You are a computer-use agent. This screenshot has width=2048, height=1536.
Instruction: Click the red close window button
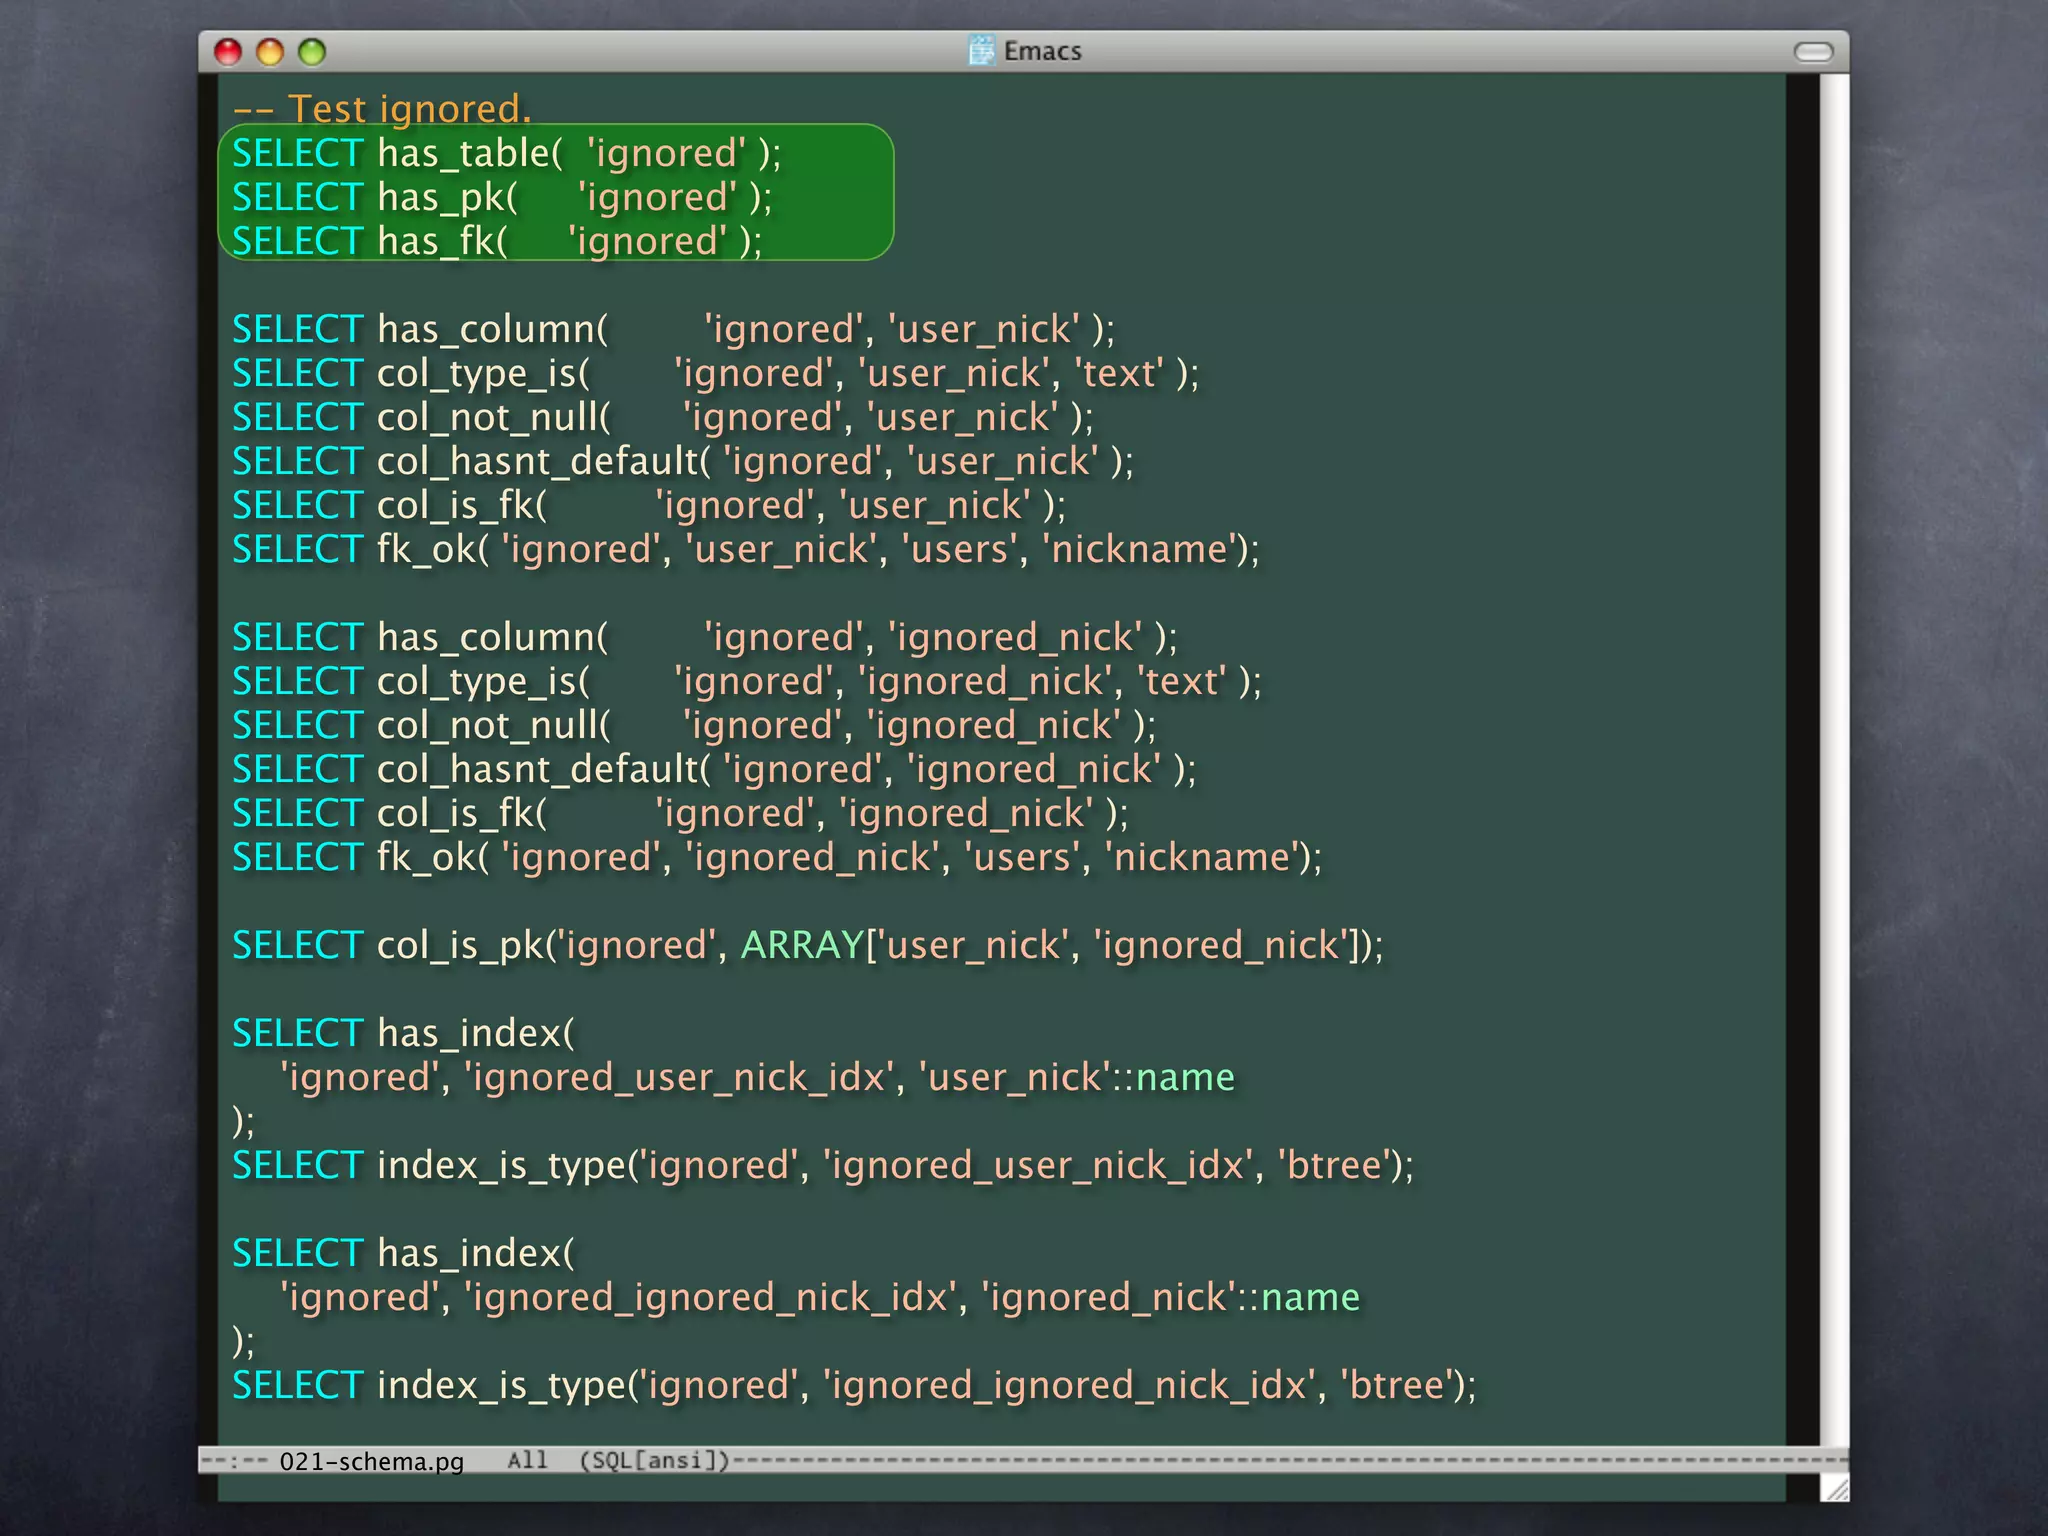point(228,52)
